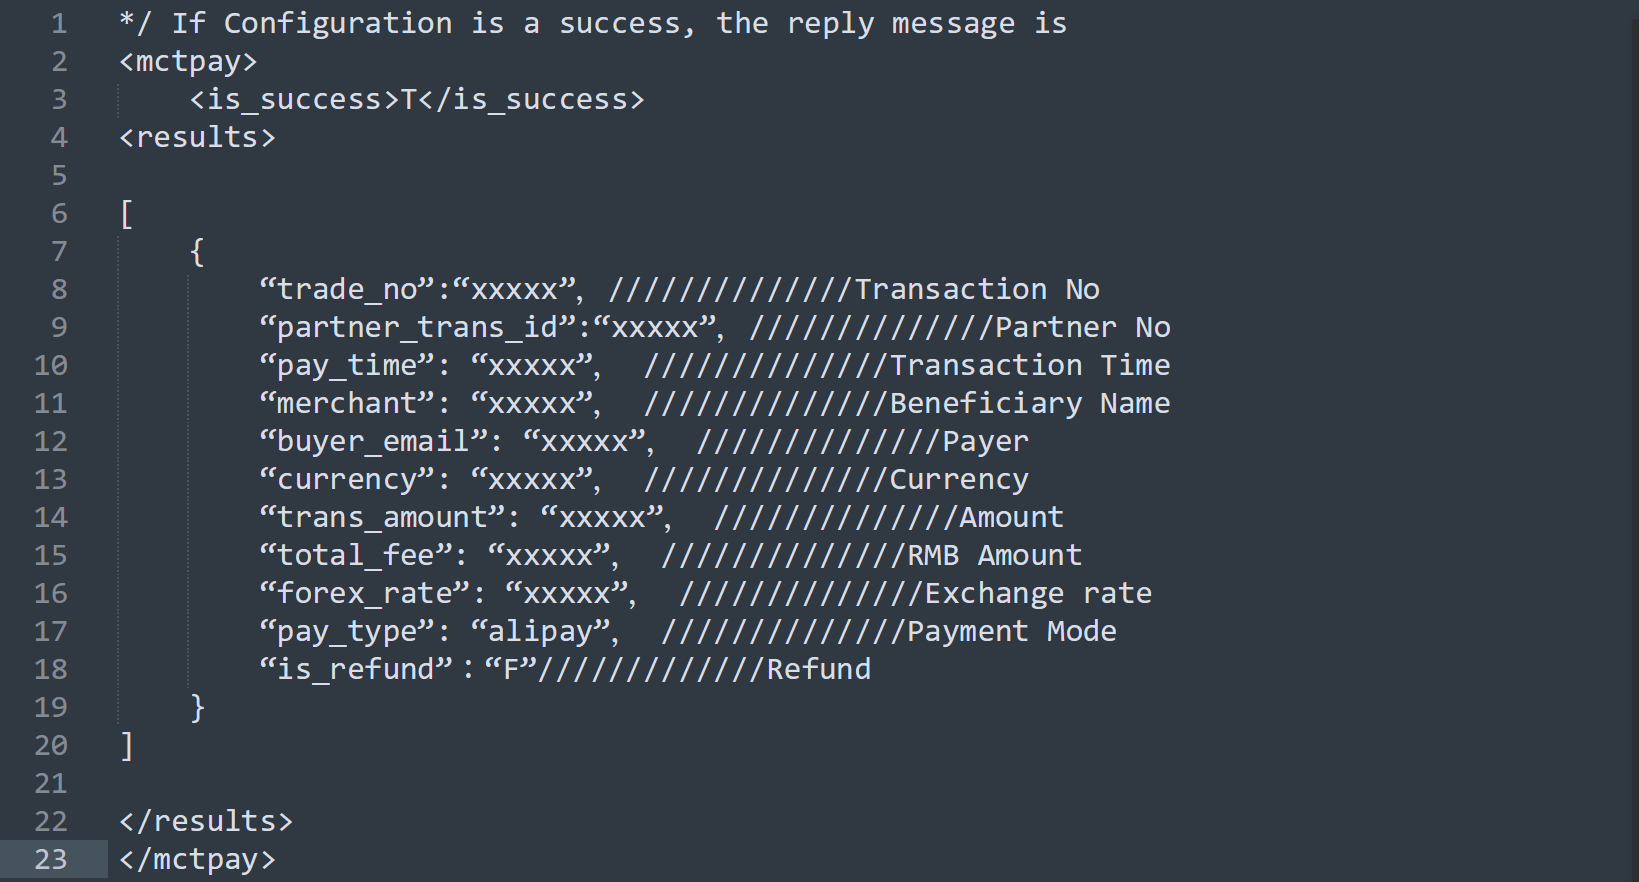Click the closing </results> tag
The image size is (1639, 882).
pyautogui.click(x=206, y=821)
